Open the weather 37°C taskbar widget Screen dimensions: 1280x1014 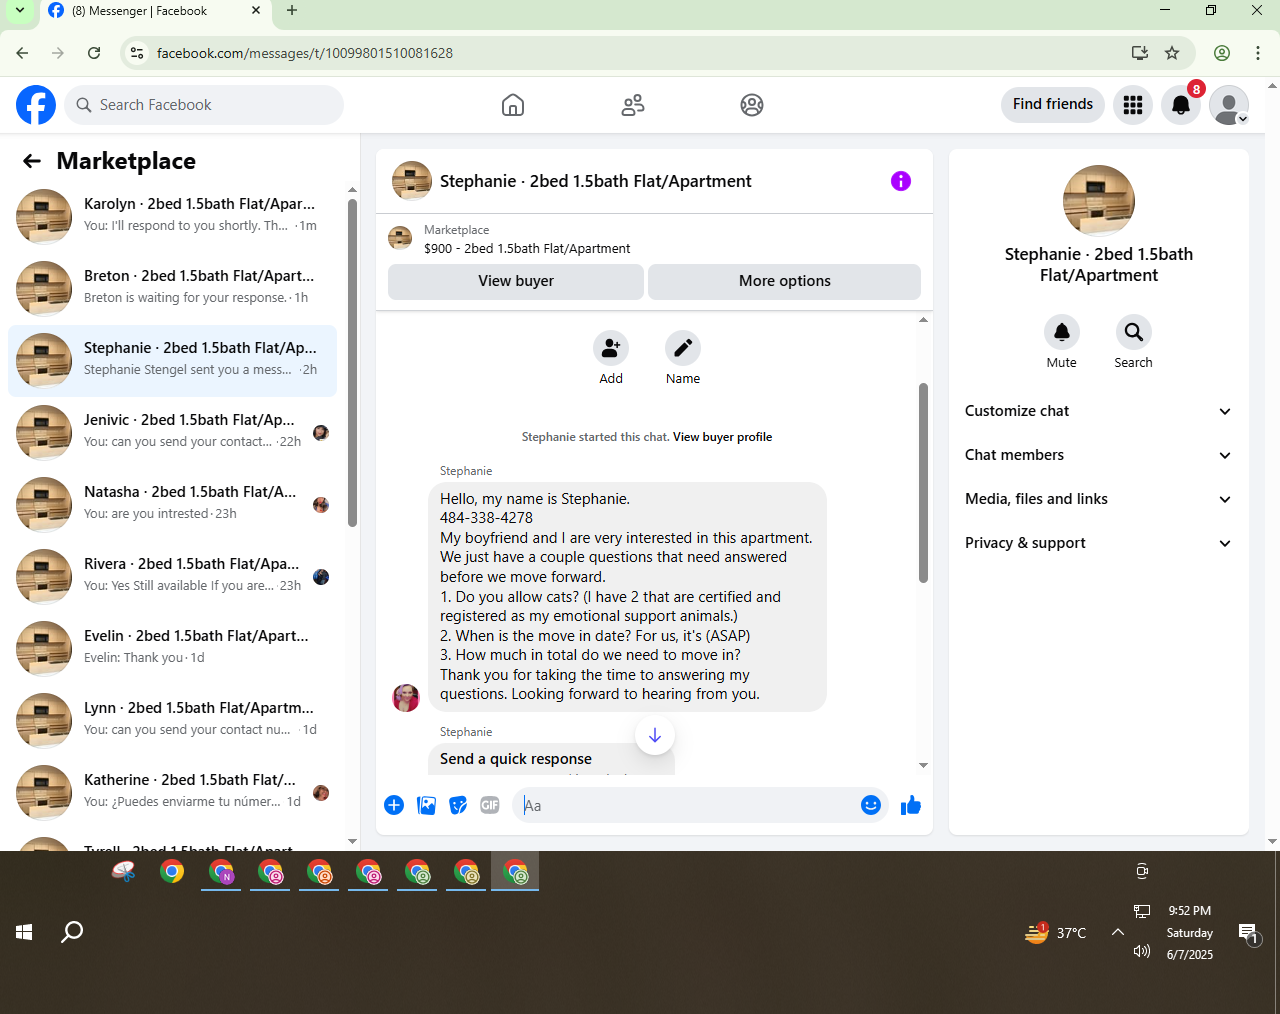click(x=1055, y=933)
